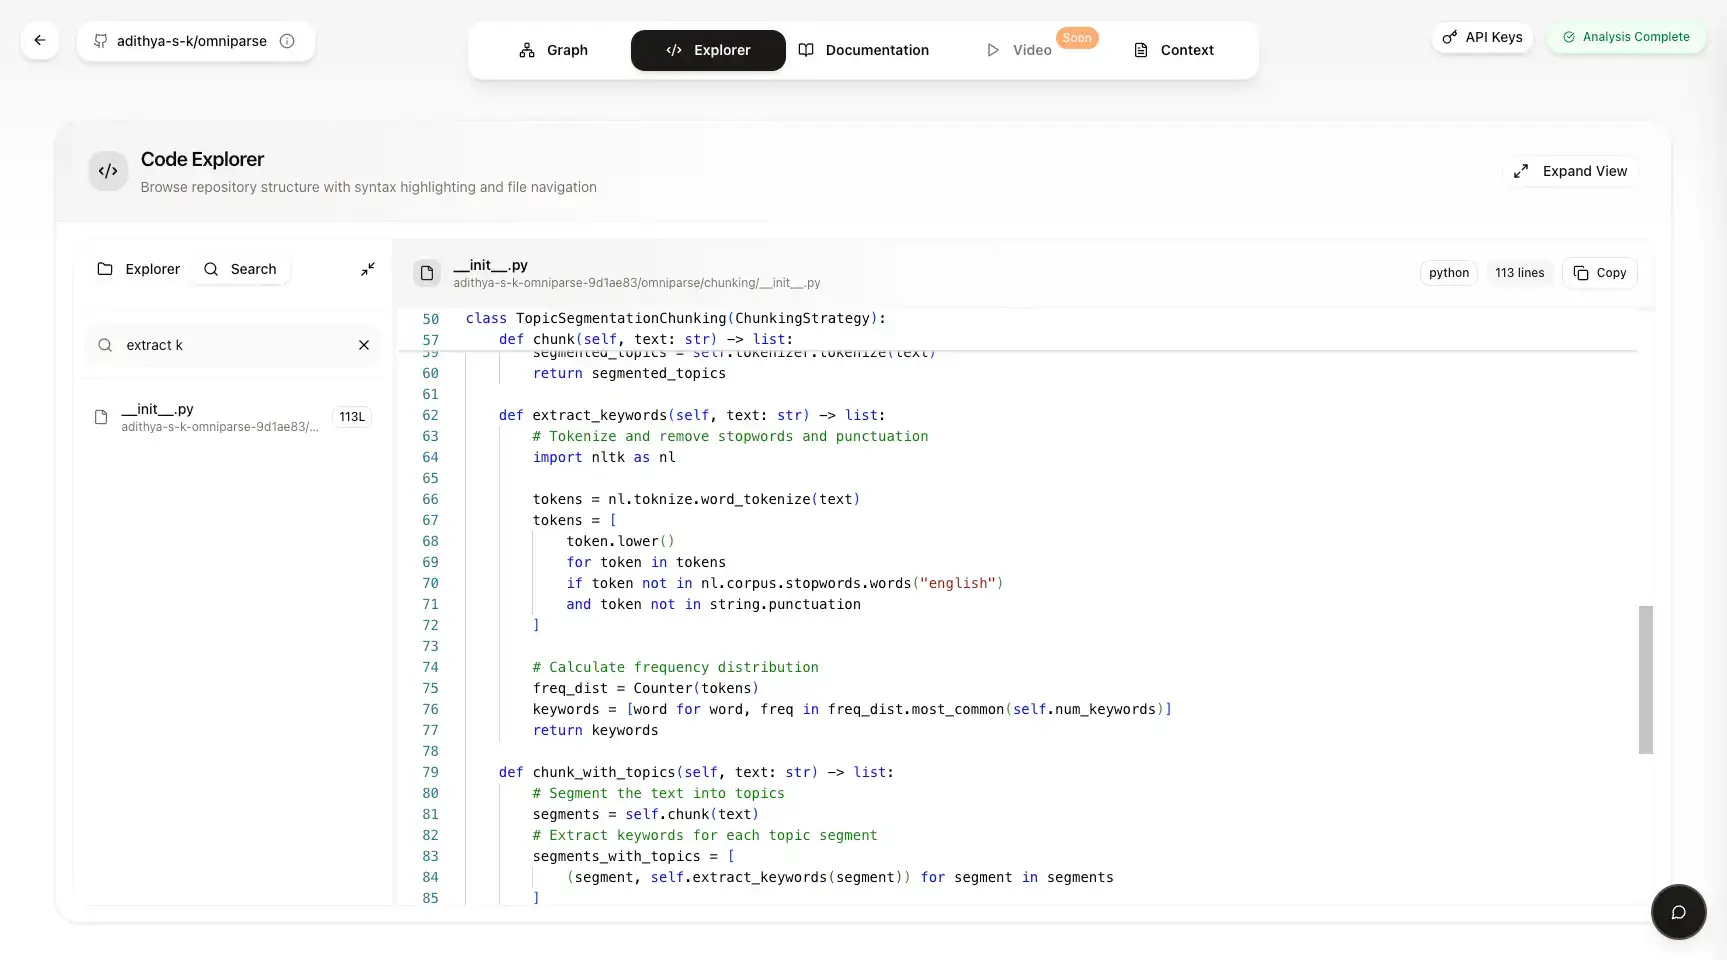Click the API Keys key icon
Viewport: 1727px width, 960px height.
(x=1450, y=37)
